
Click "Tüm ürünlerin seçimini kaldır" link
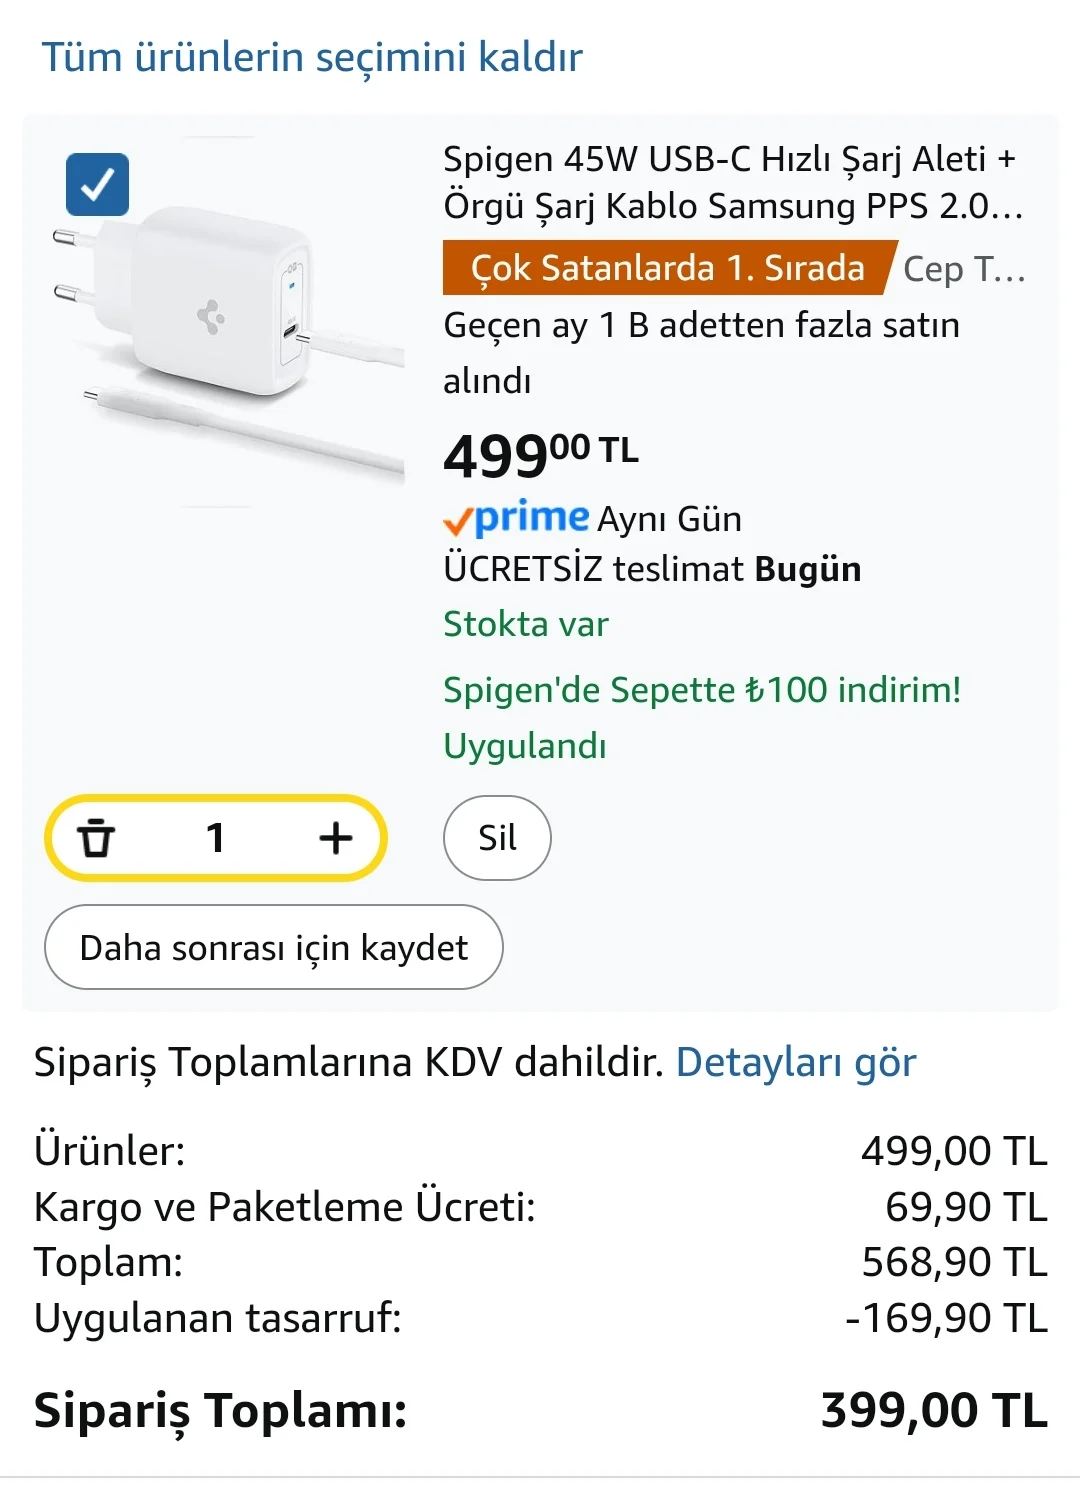(x=311, y=57)
